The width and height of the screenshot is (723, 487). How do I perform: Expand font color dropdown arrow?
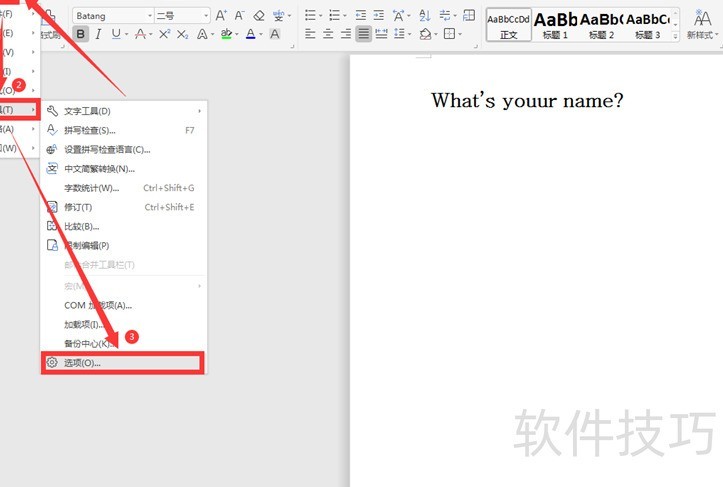[261, 35]
